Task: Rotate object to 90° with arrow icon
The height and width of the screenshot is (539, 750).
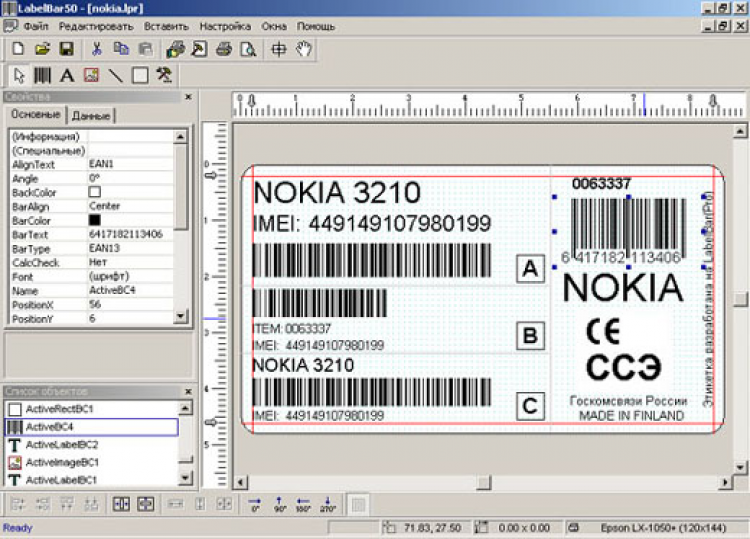Action: click(279, 505)
